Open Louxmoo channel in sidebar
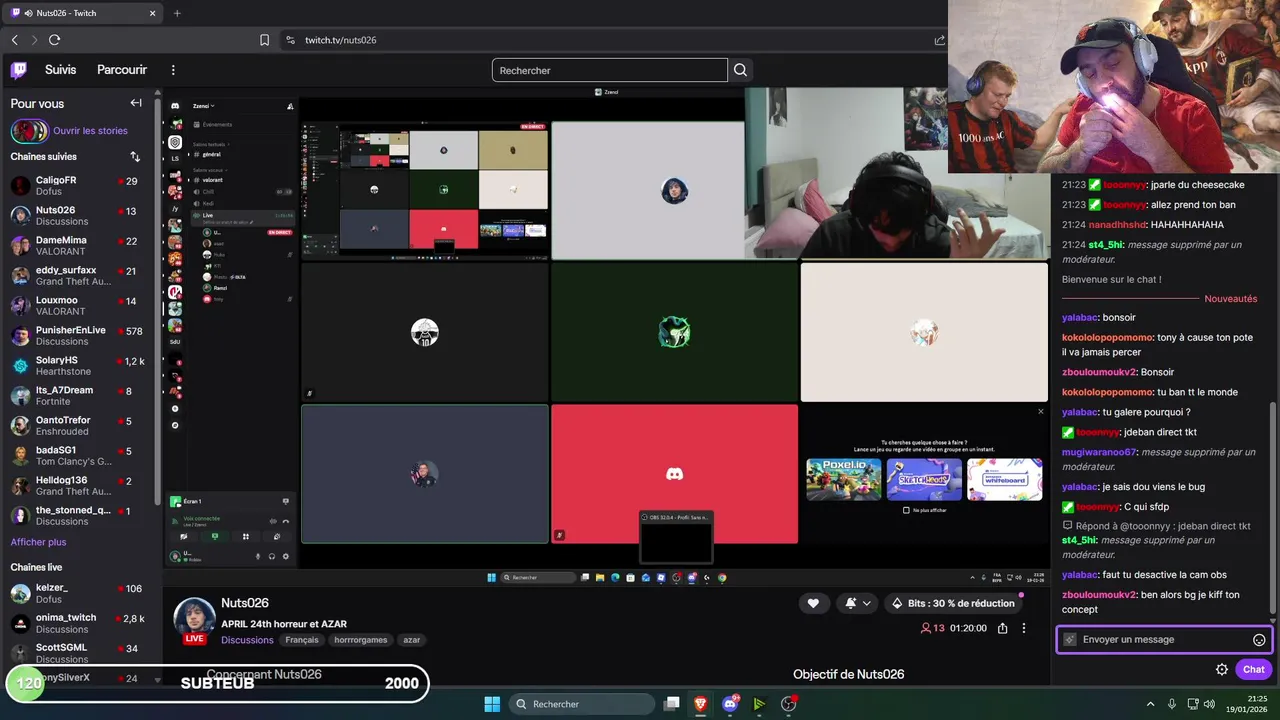This screenshot has height=720, width=1280. [78, 306]
